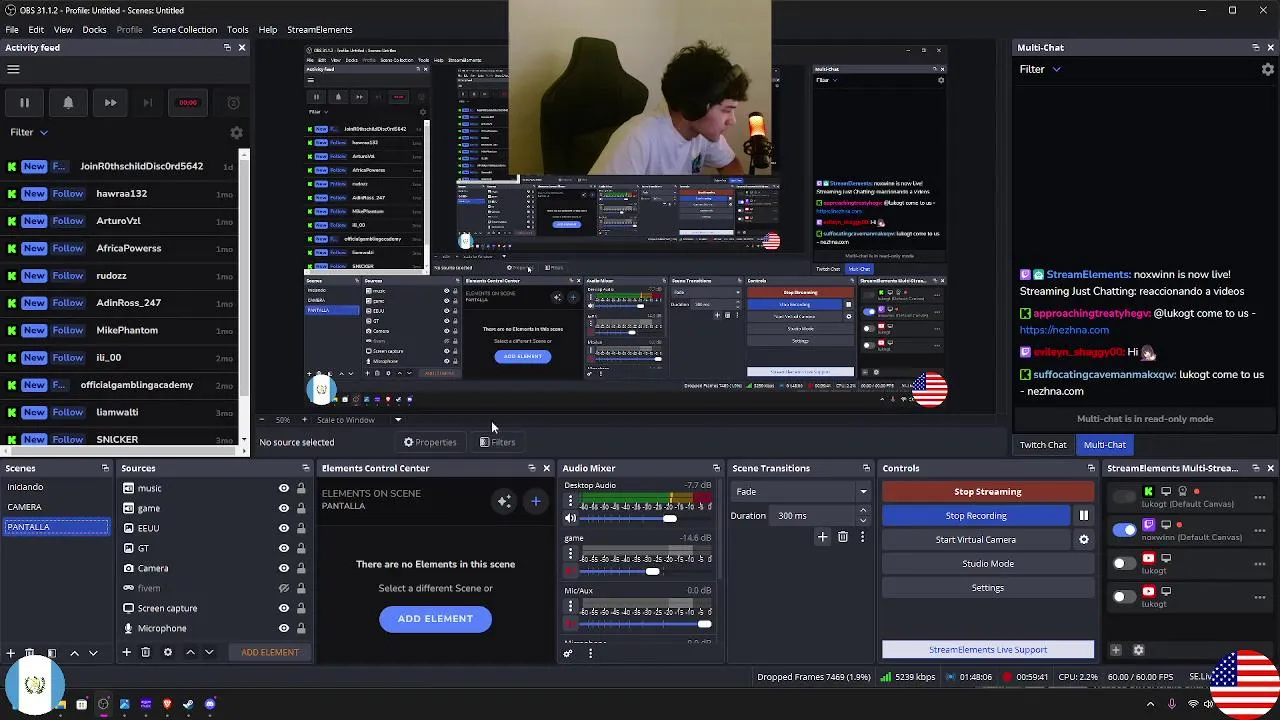The height and width of the screenshot is (720, 1280).
Task: Increase transition duration with up stepper
Action: (x=863, y=511)
